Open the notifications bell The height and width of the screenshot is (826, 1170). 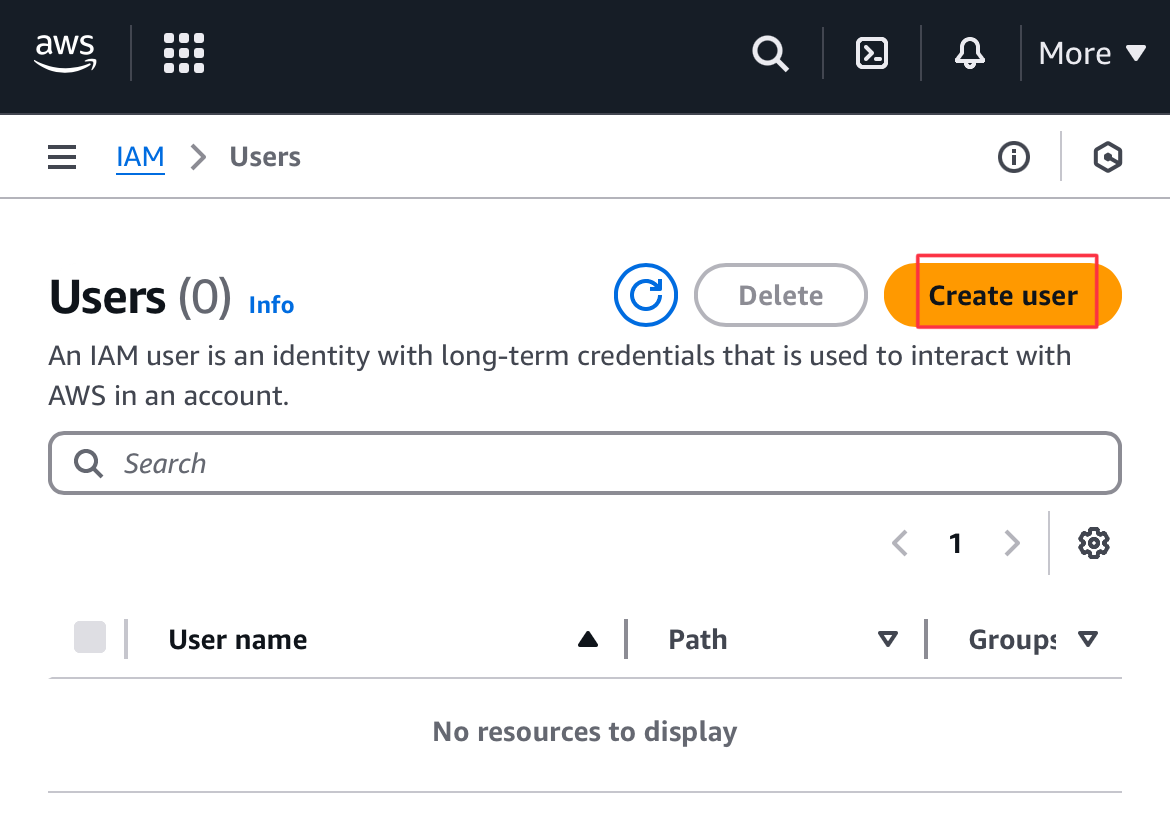969,53
